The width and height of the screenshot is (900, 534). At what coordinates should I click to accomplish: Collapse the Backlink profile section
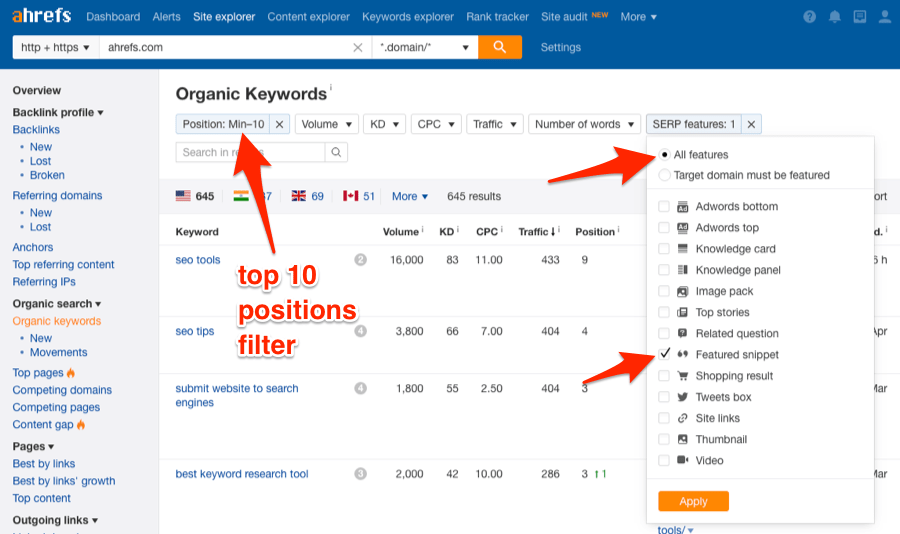point(58,113)
